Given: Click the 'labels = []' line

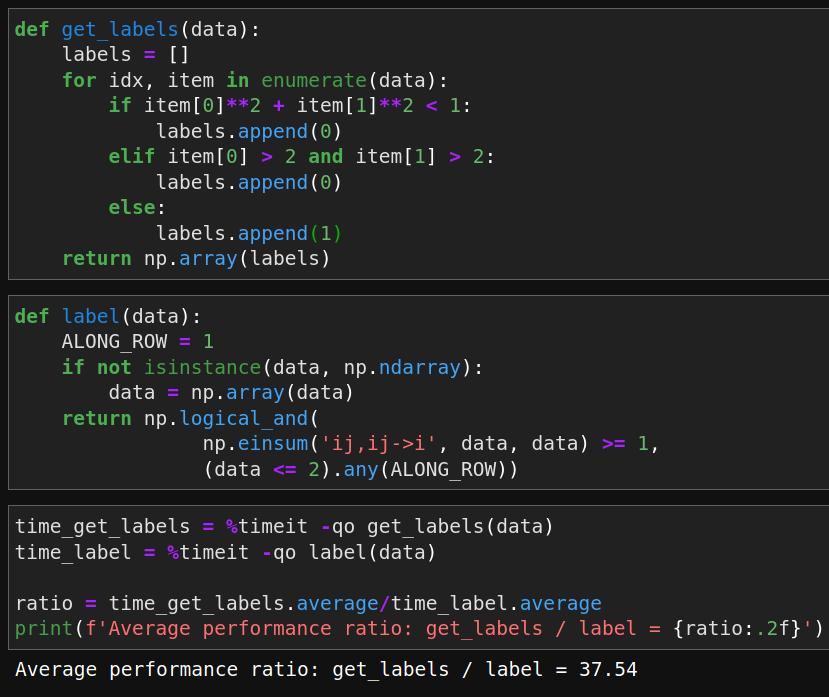Looking at the screenshot, I should 125,54.
